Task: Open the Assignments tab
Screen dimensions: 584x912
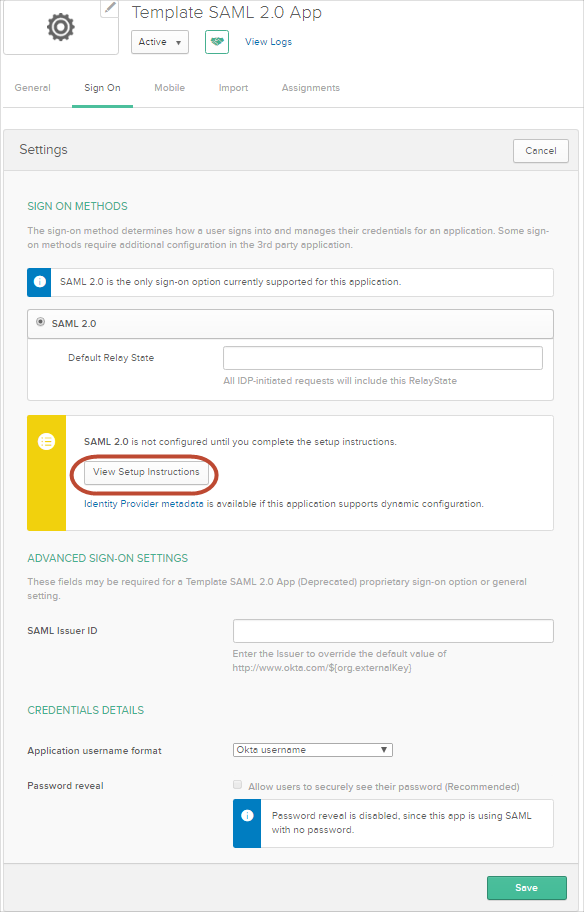Action: tap(311, 88)
